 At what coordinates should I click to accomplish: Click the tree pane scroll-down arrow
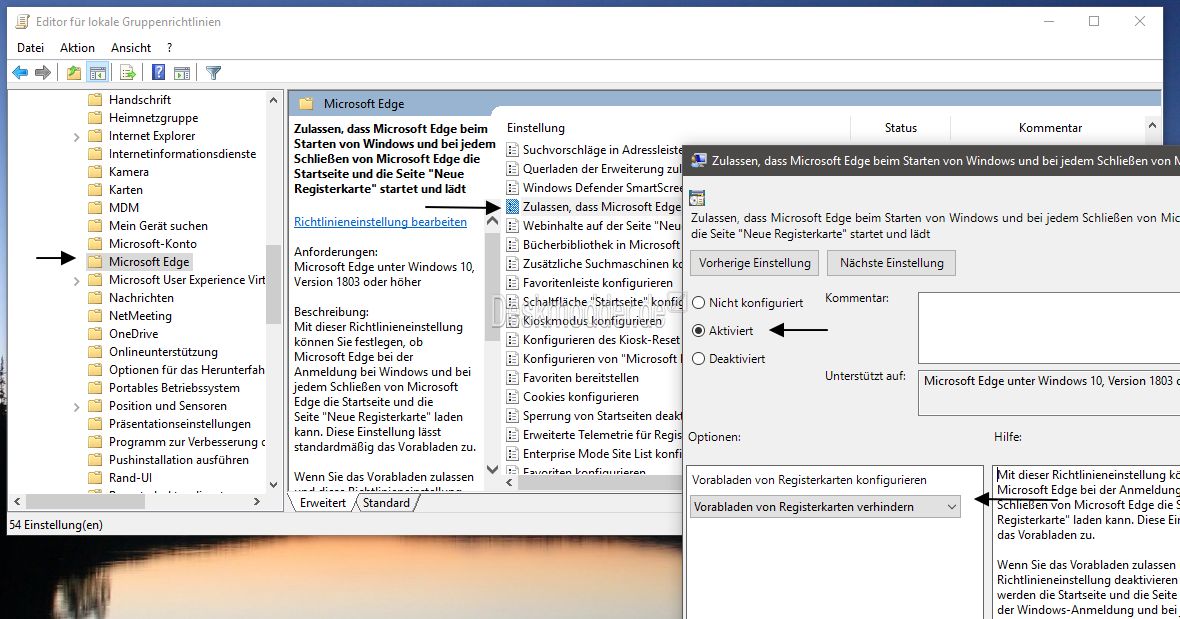tap(273, 485)
